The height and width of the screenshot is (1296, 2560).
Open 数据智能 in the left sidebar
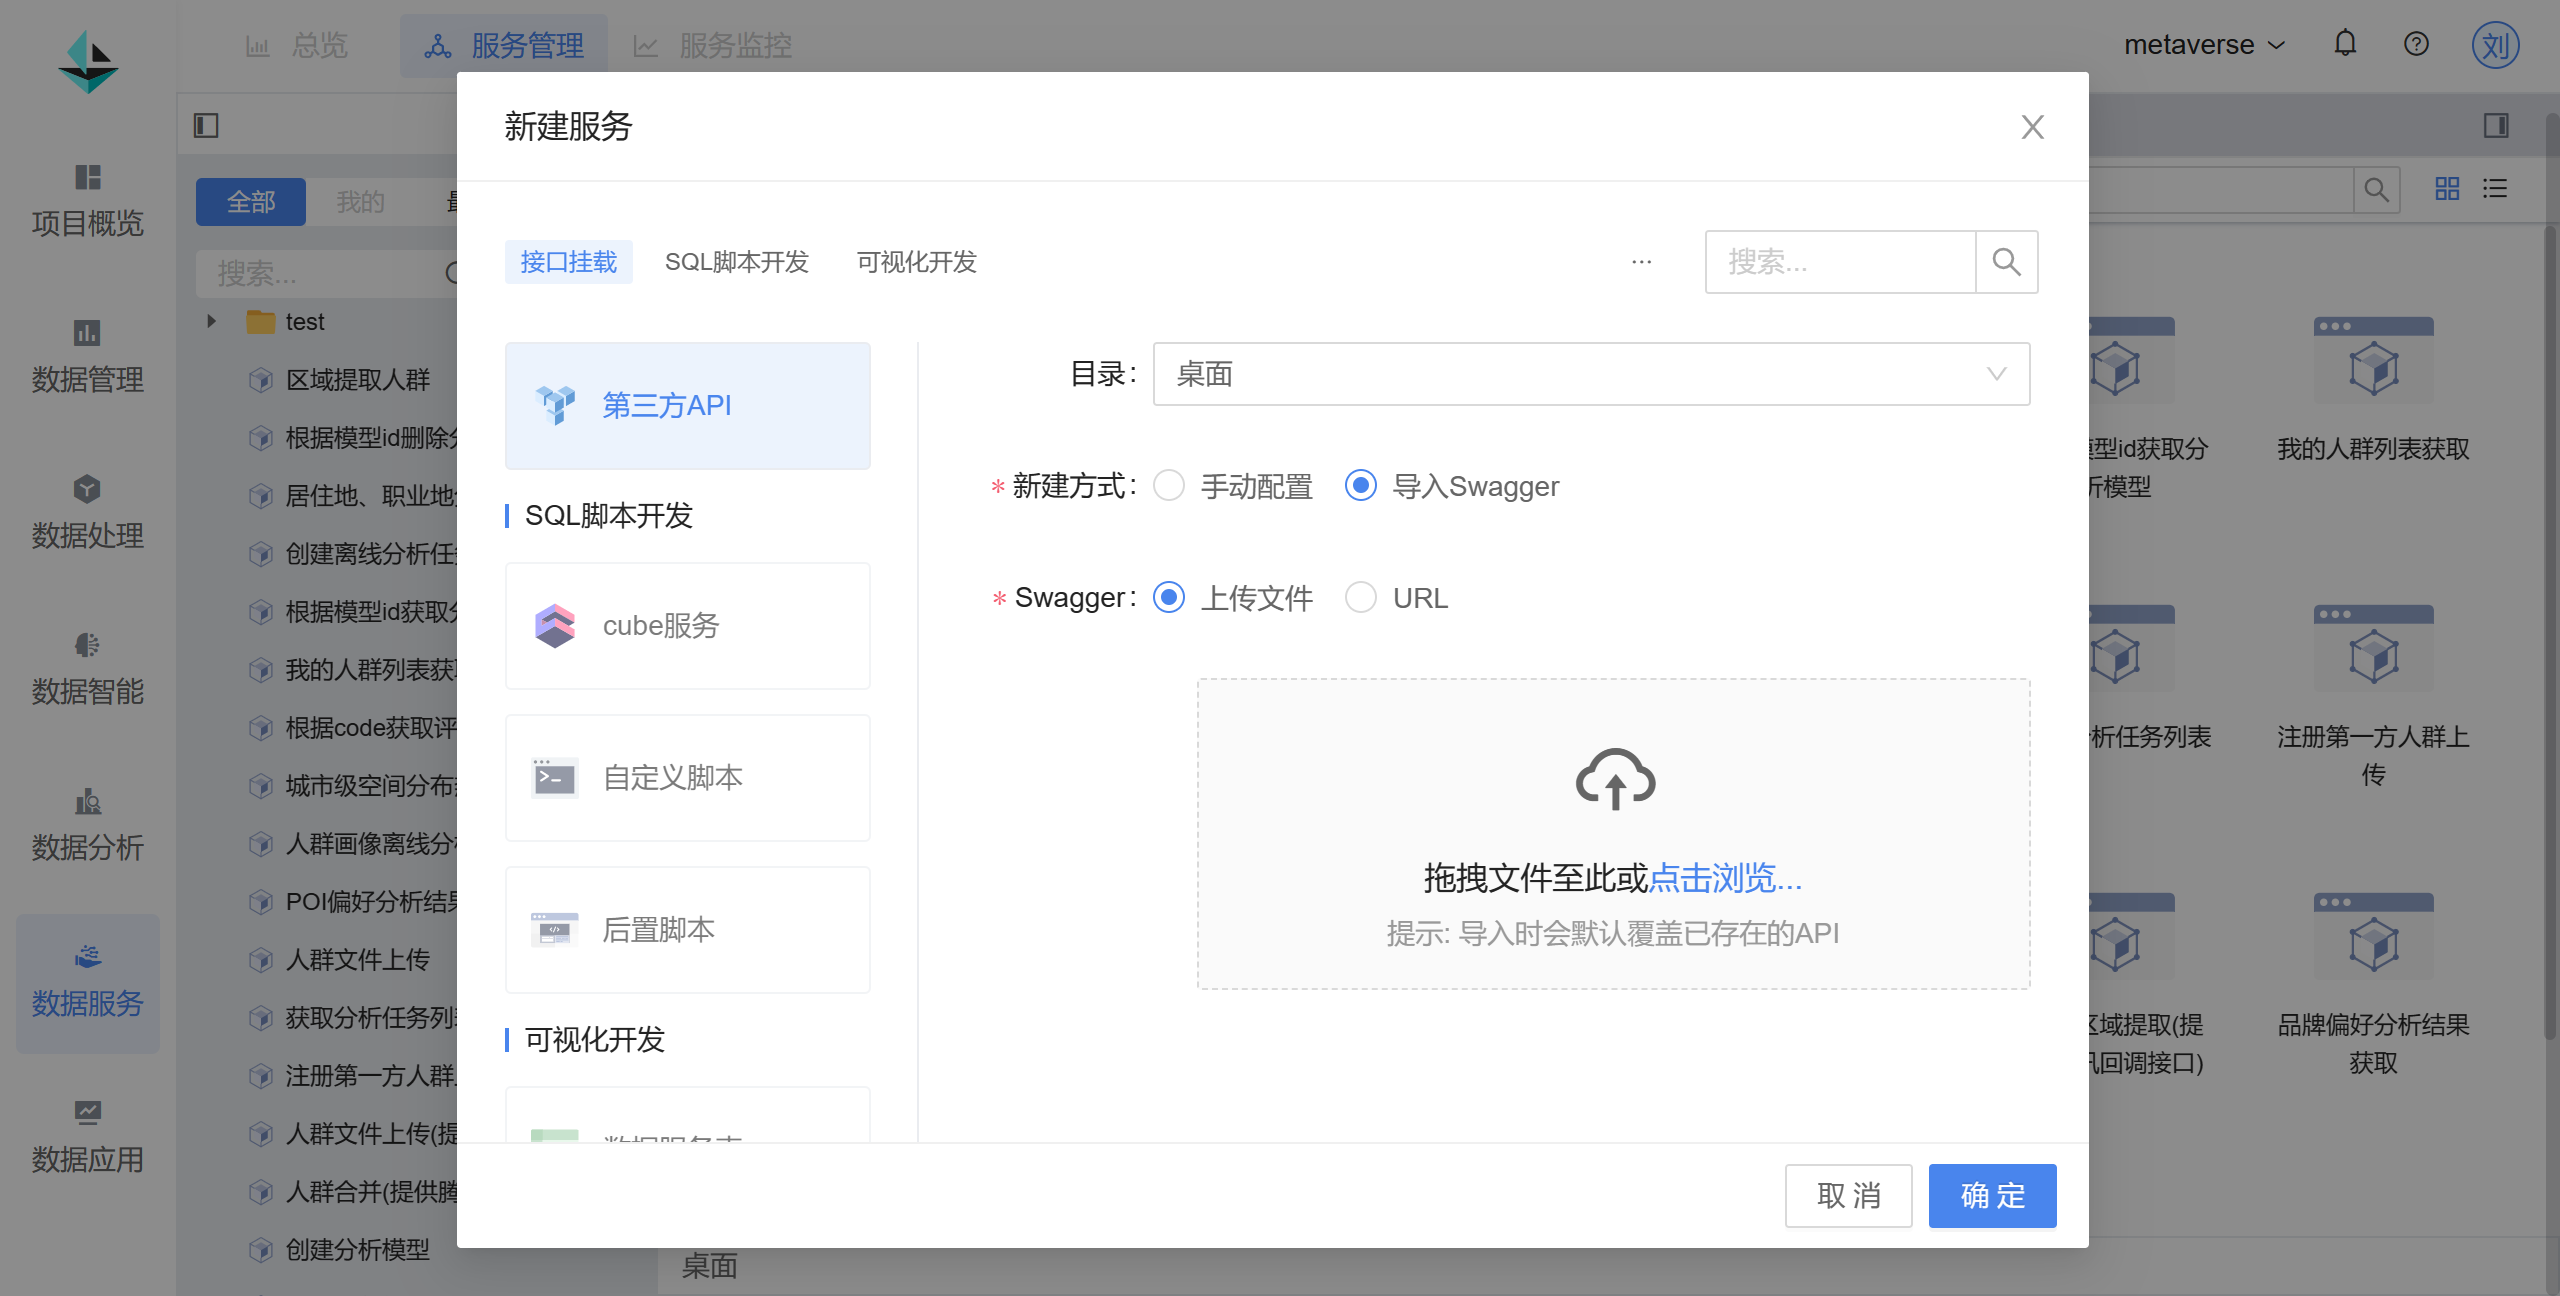click(x=88, y=670)
